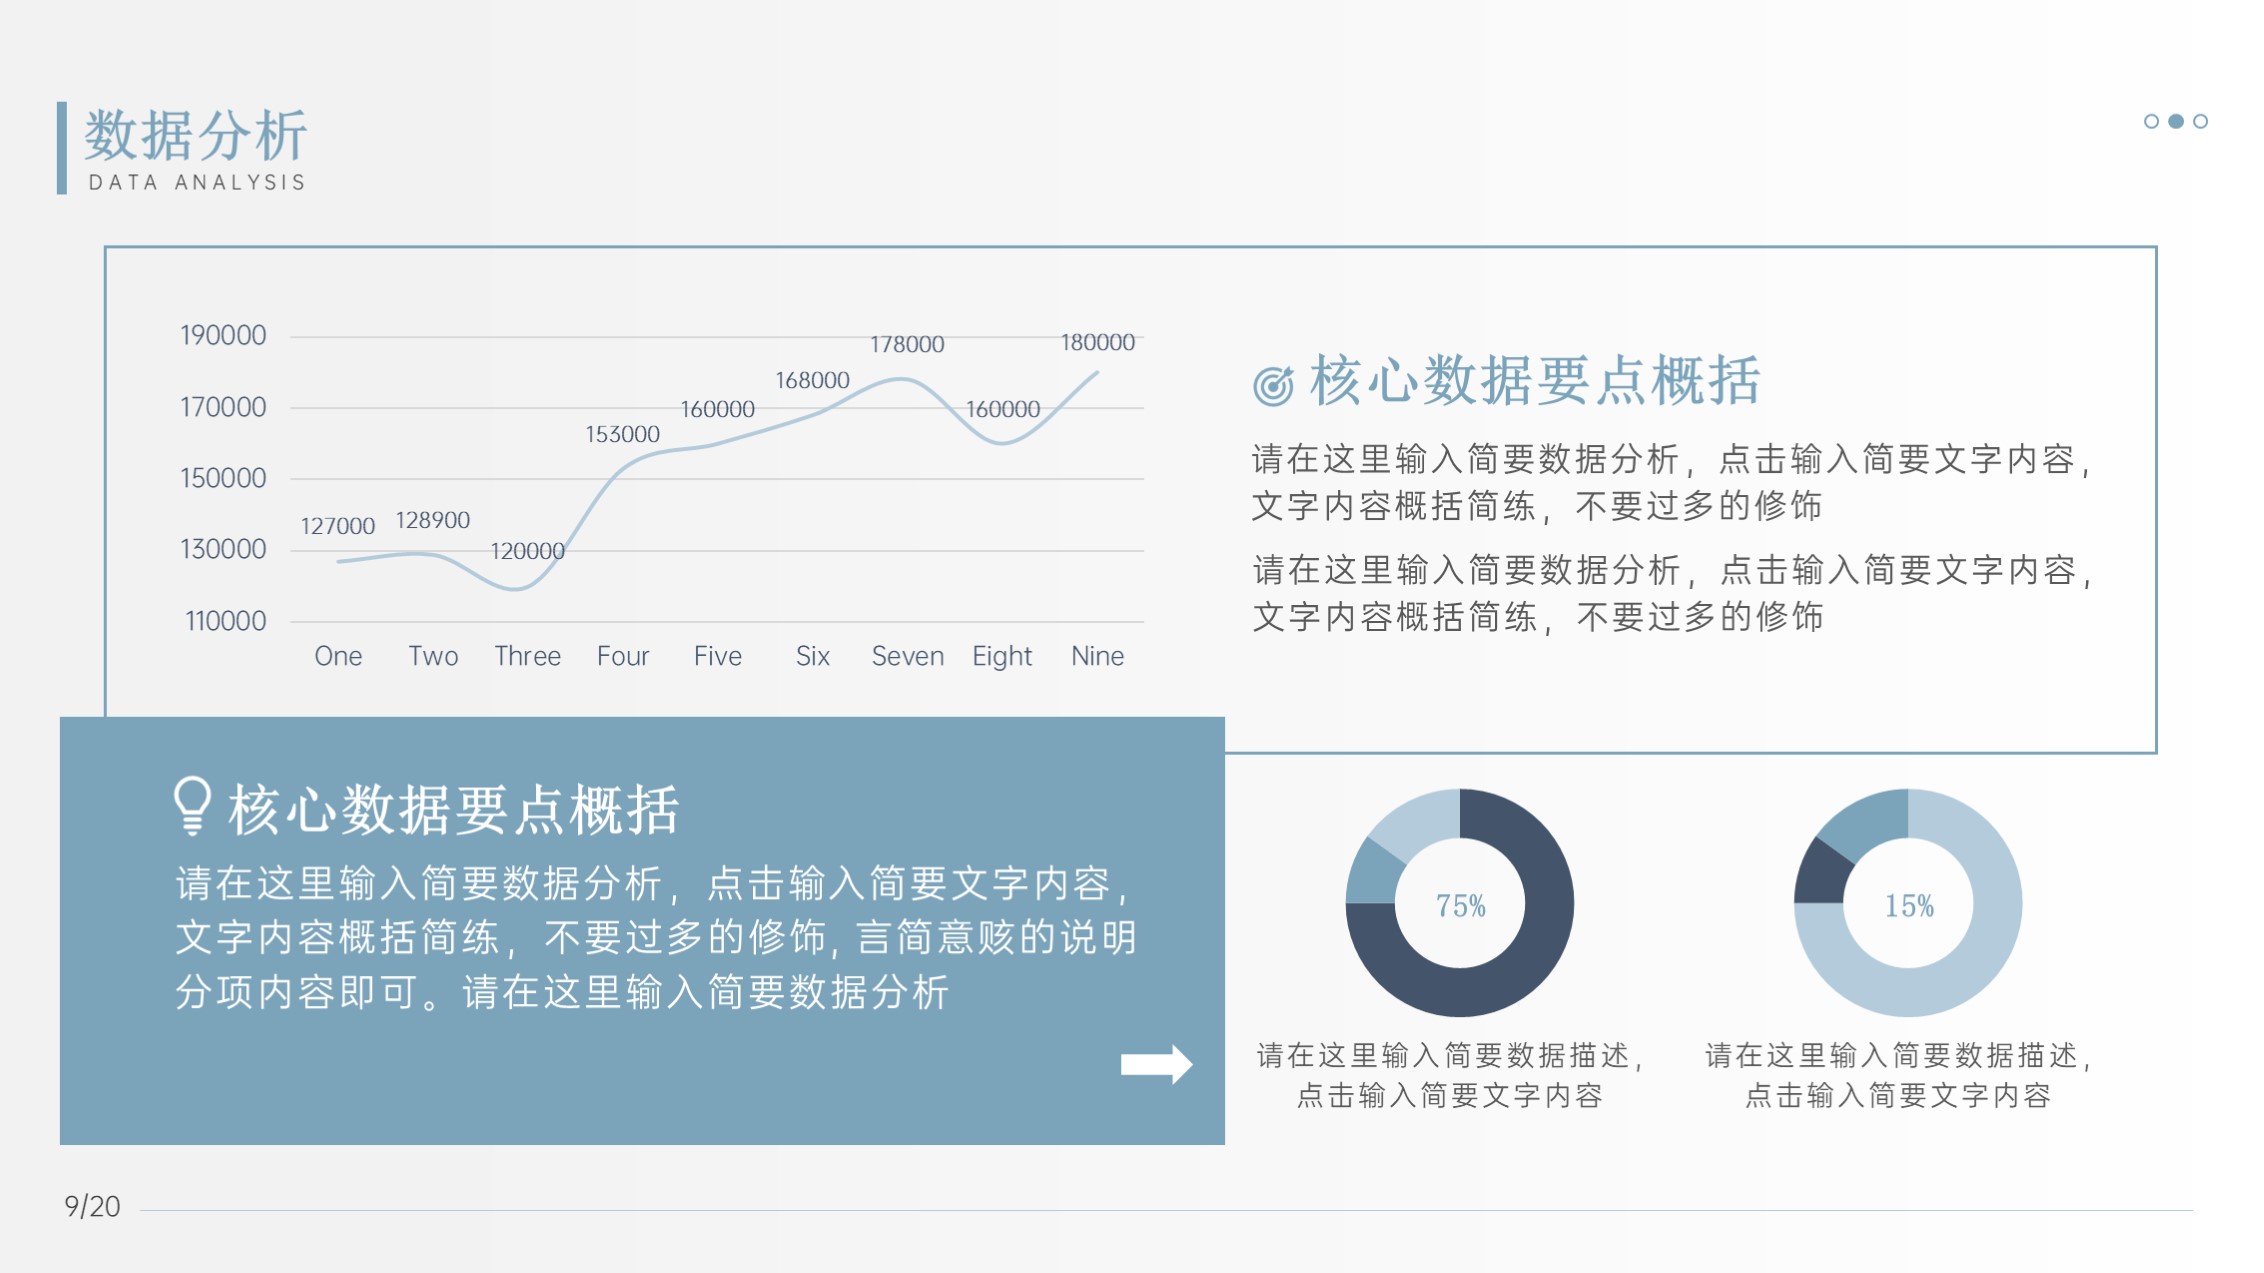Viewport: 2264px width, 1273px height.
Task: Click axis value 170000
Action: (x=223, y=407)
